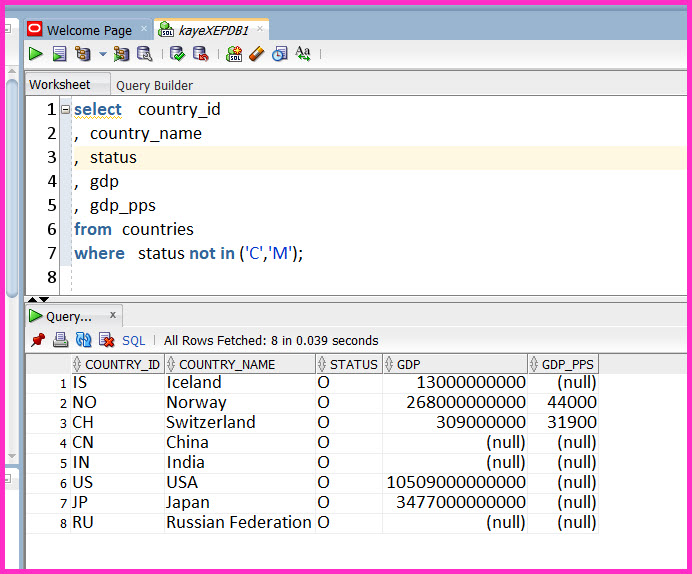The height and width of the screenshot is (574, 692).
Task: Click the SQL Tuning Advisor icon
Action: [144, 54]
